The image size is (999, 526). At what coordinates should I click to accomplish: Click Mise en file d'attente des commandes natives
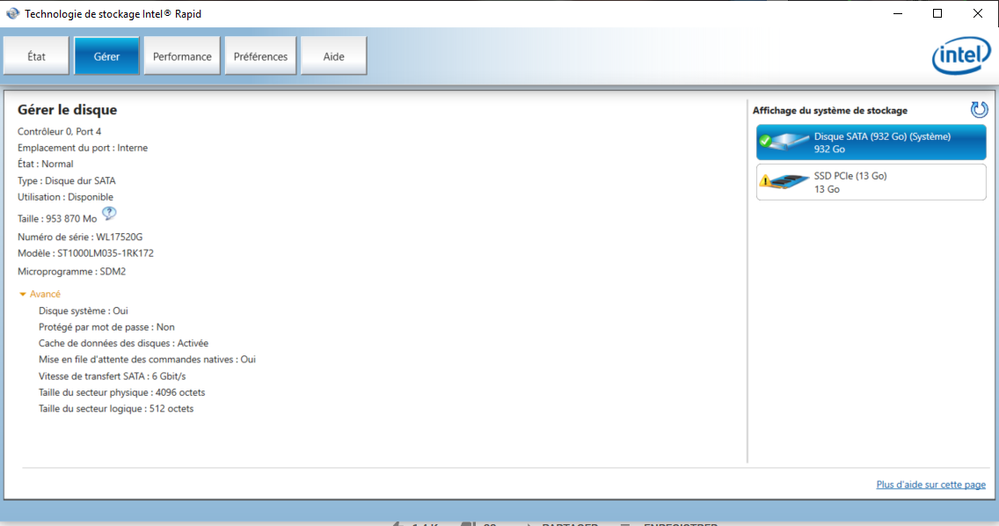(x=147, y=360)
